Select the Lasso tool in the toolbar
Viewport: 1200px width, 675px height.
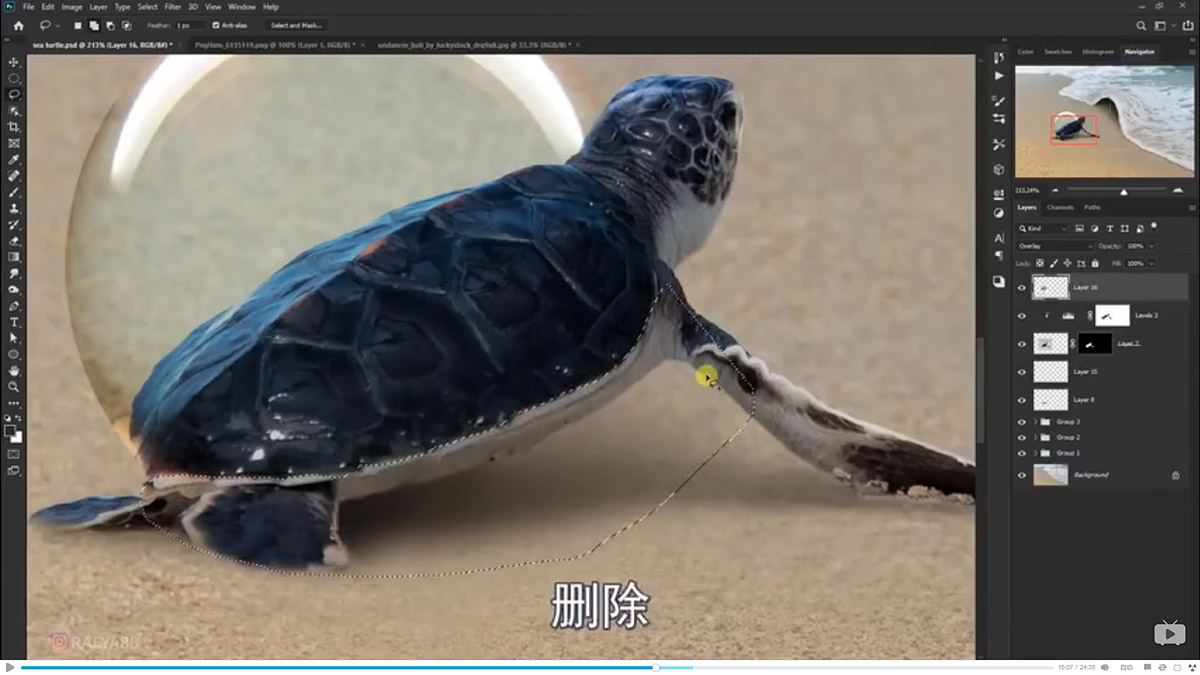pos(13,96)
